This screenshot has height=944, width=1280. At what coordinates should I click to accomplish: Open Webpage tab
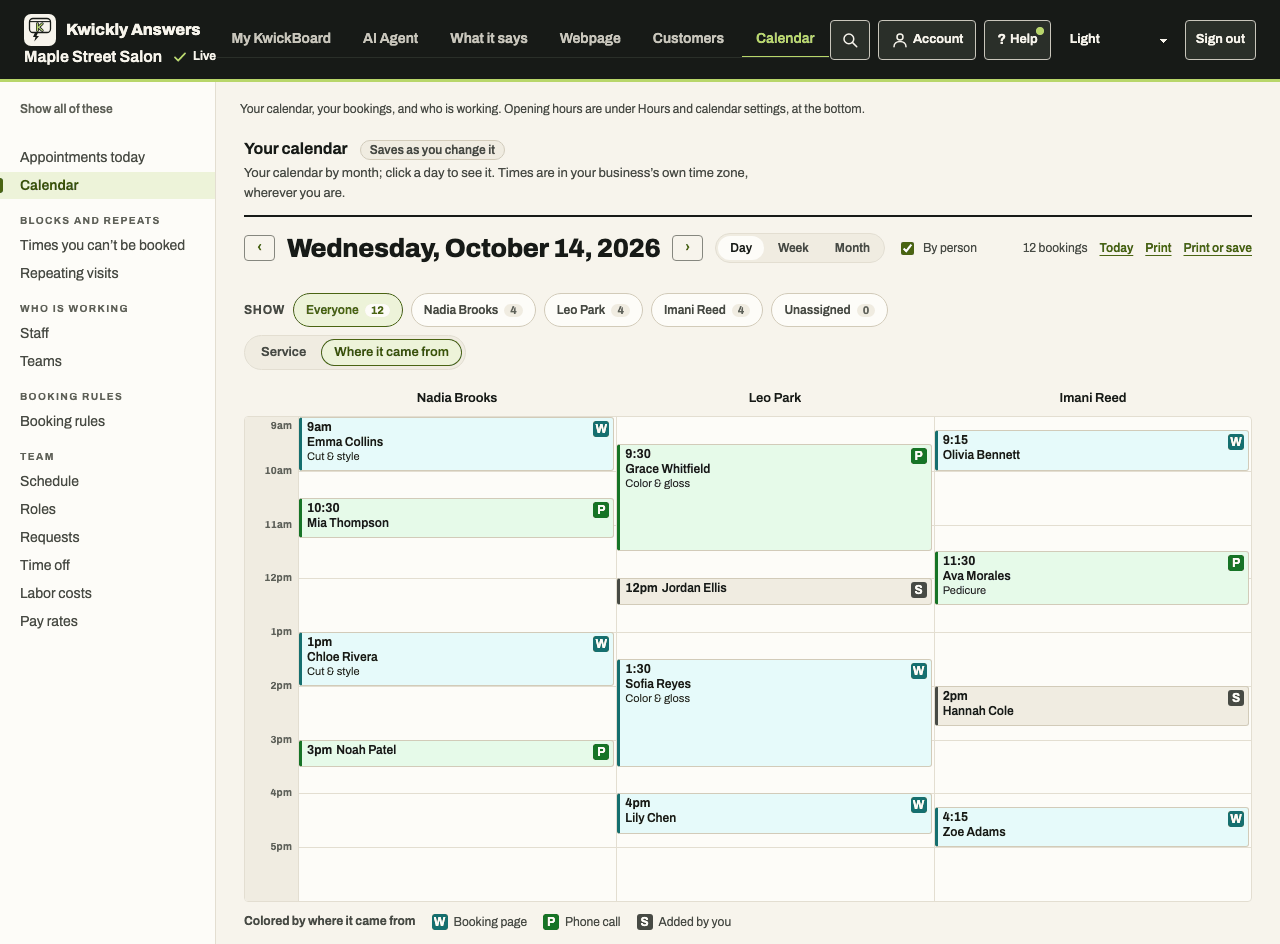tap(590, 38)
